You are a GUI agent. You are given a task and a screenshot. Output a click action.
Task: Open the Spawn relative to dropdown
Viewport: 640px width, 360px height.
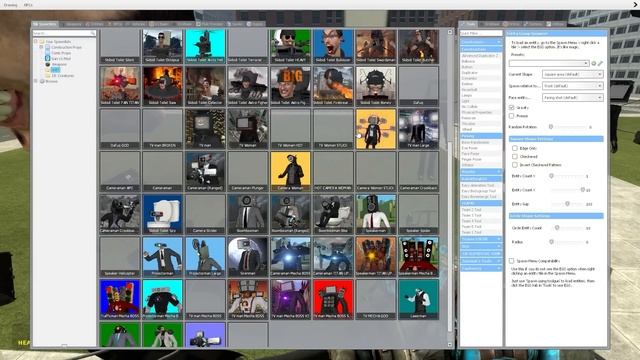point(572,86)
